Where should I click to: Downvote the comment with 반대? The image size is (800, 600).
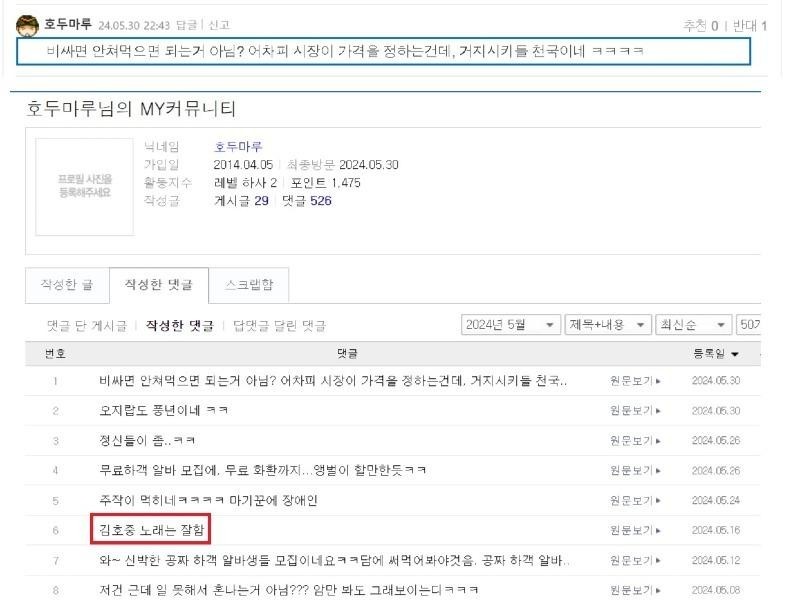pos(750,25)
